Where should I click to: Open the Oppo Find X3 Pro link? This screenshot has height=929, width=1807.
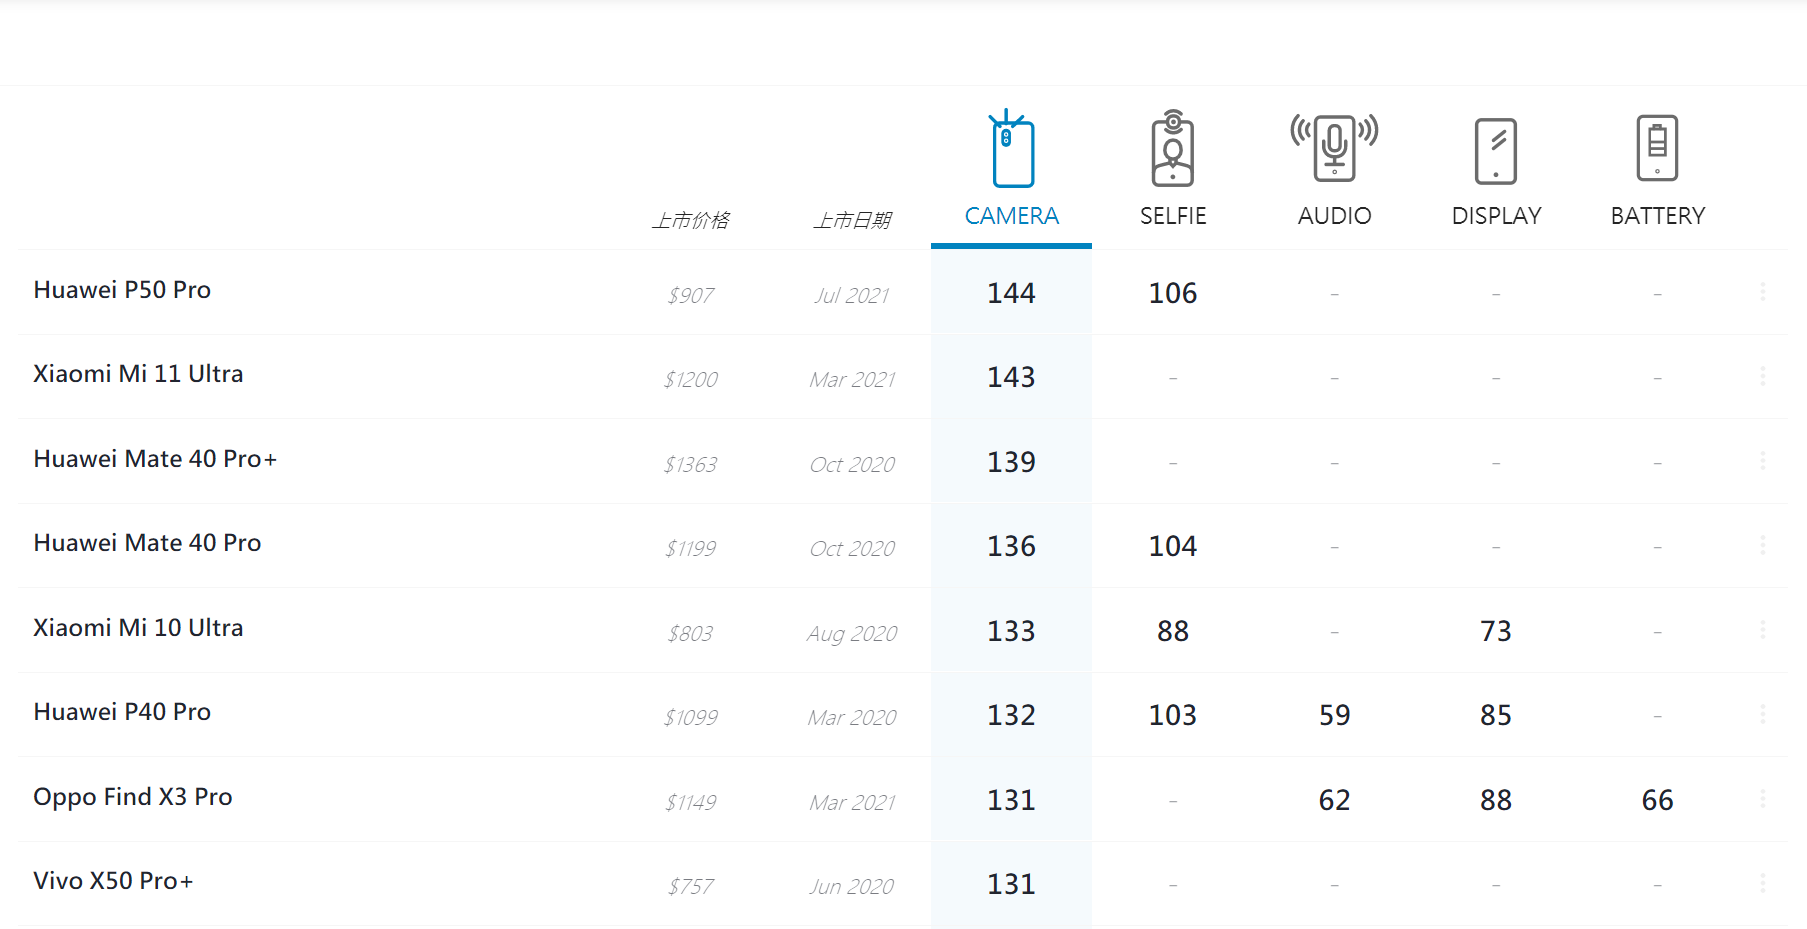pos(133,797)
